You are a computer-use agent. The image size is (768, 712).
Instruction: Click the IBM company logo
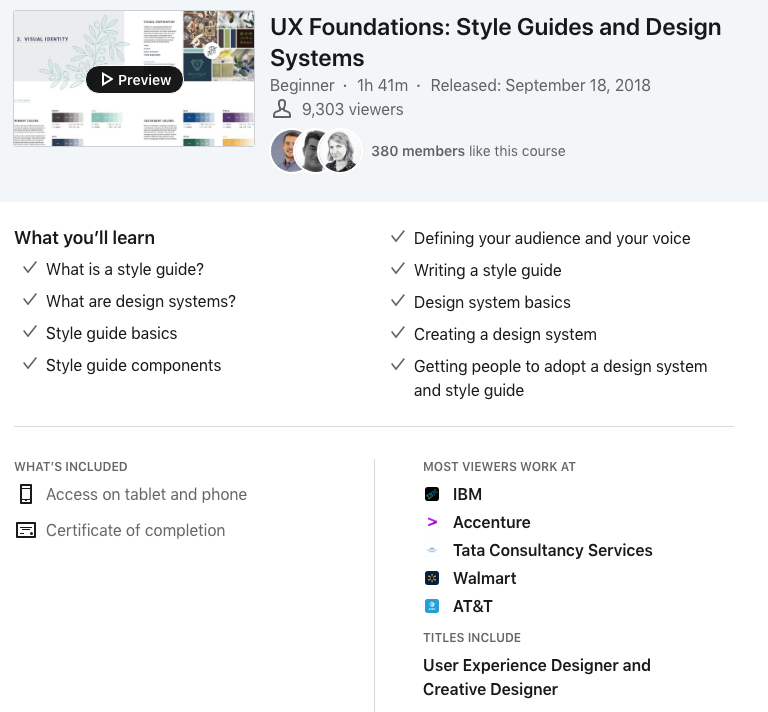(432, 494)
